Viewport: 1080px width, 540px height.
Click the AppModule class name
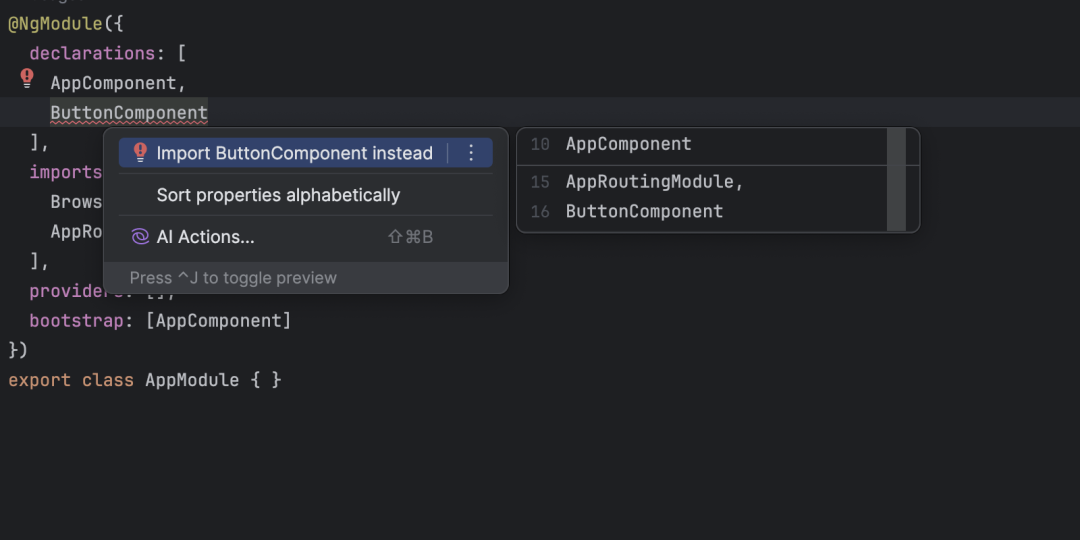(x=192, y=380)
